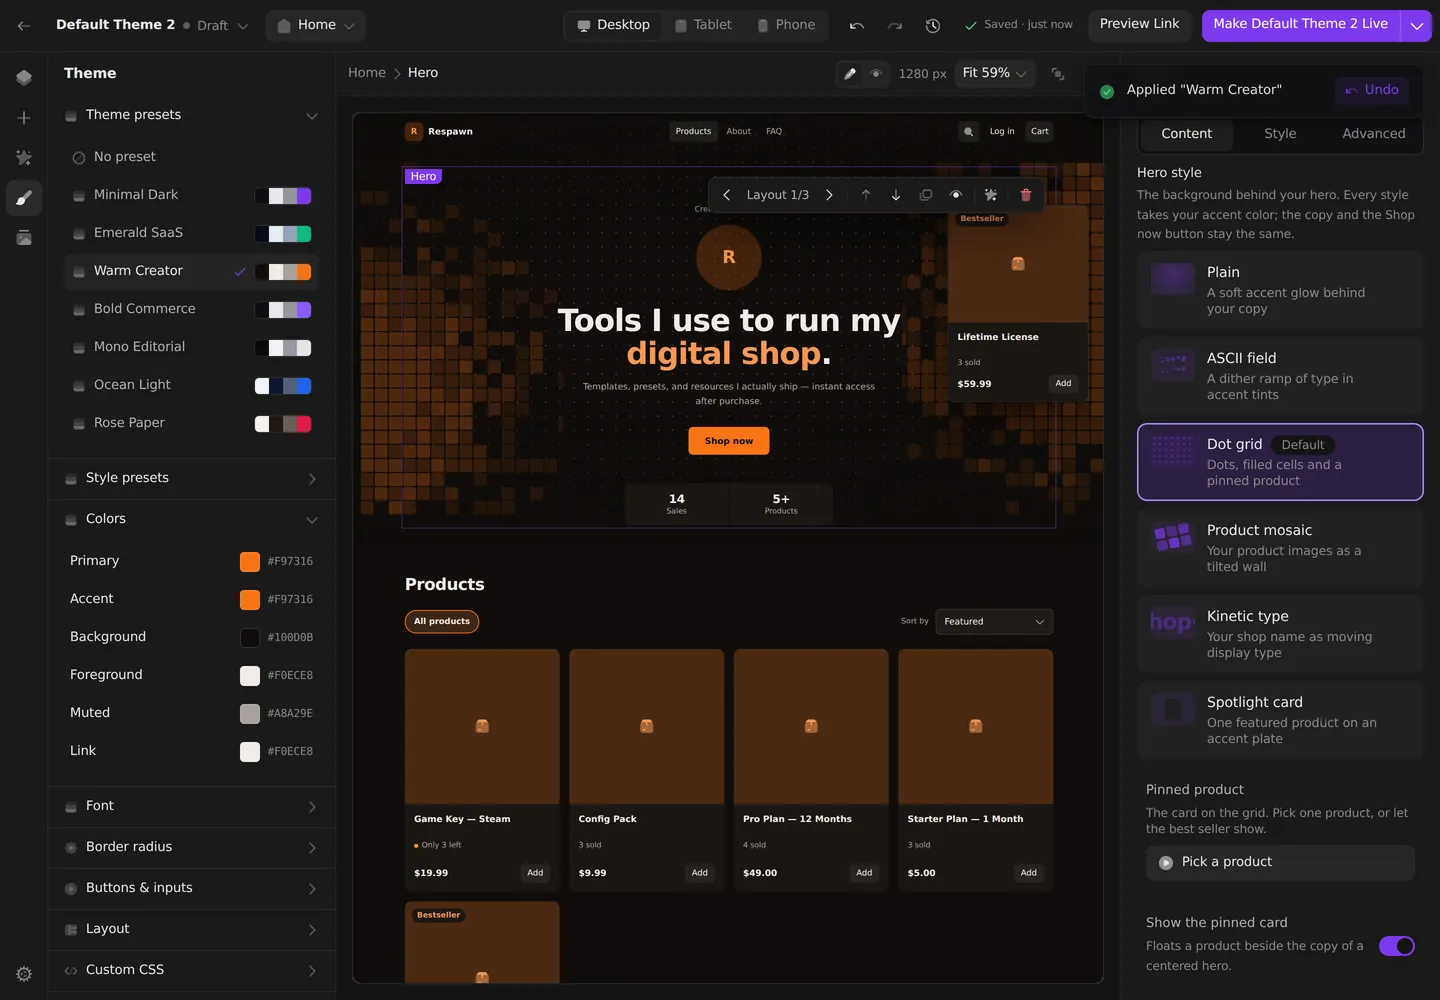Open the Layers panel in sidebar
This screenshot has height=1000, width=1440.
click(x=24, y=78)
